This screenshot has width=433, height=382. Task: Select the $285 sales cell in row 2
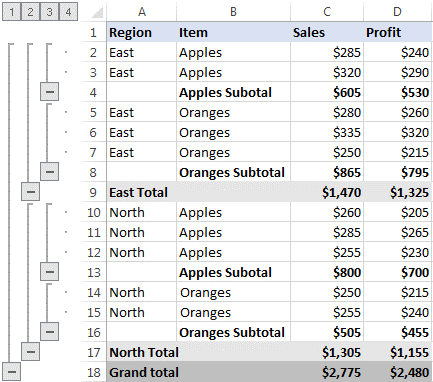[x=327, y=52]
